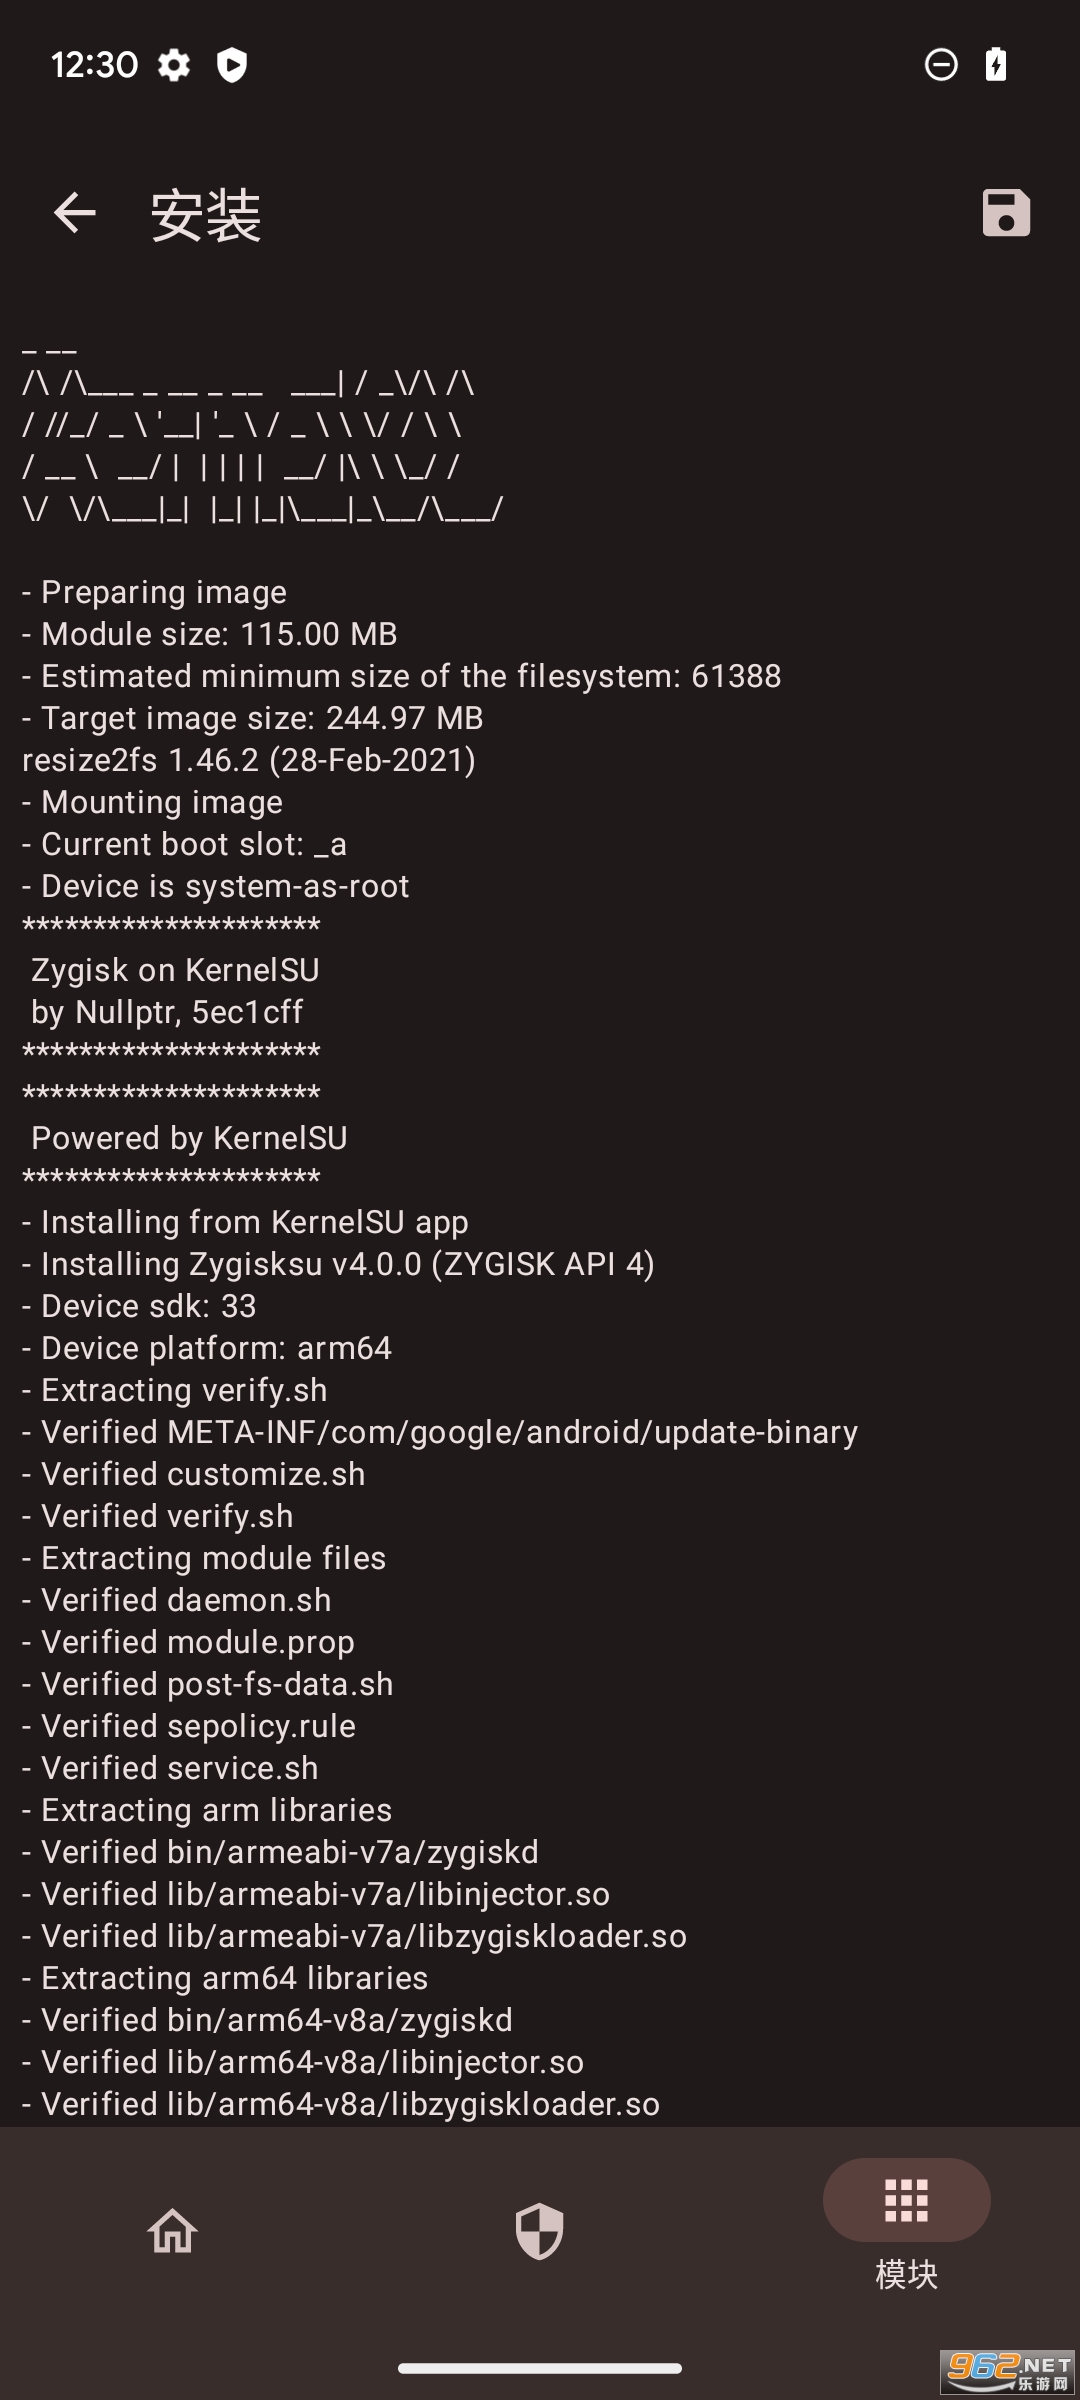Tap the do-not-disturb status icon
The width and height of the screenshot is (1080, 2400).
[x=940, y=65]
